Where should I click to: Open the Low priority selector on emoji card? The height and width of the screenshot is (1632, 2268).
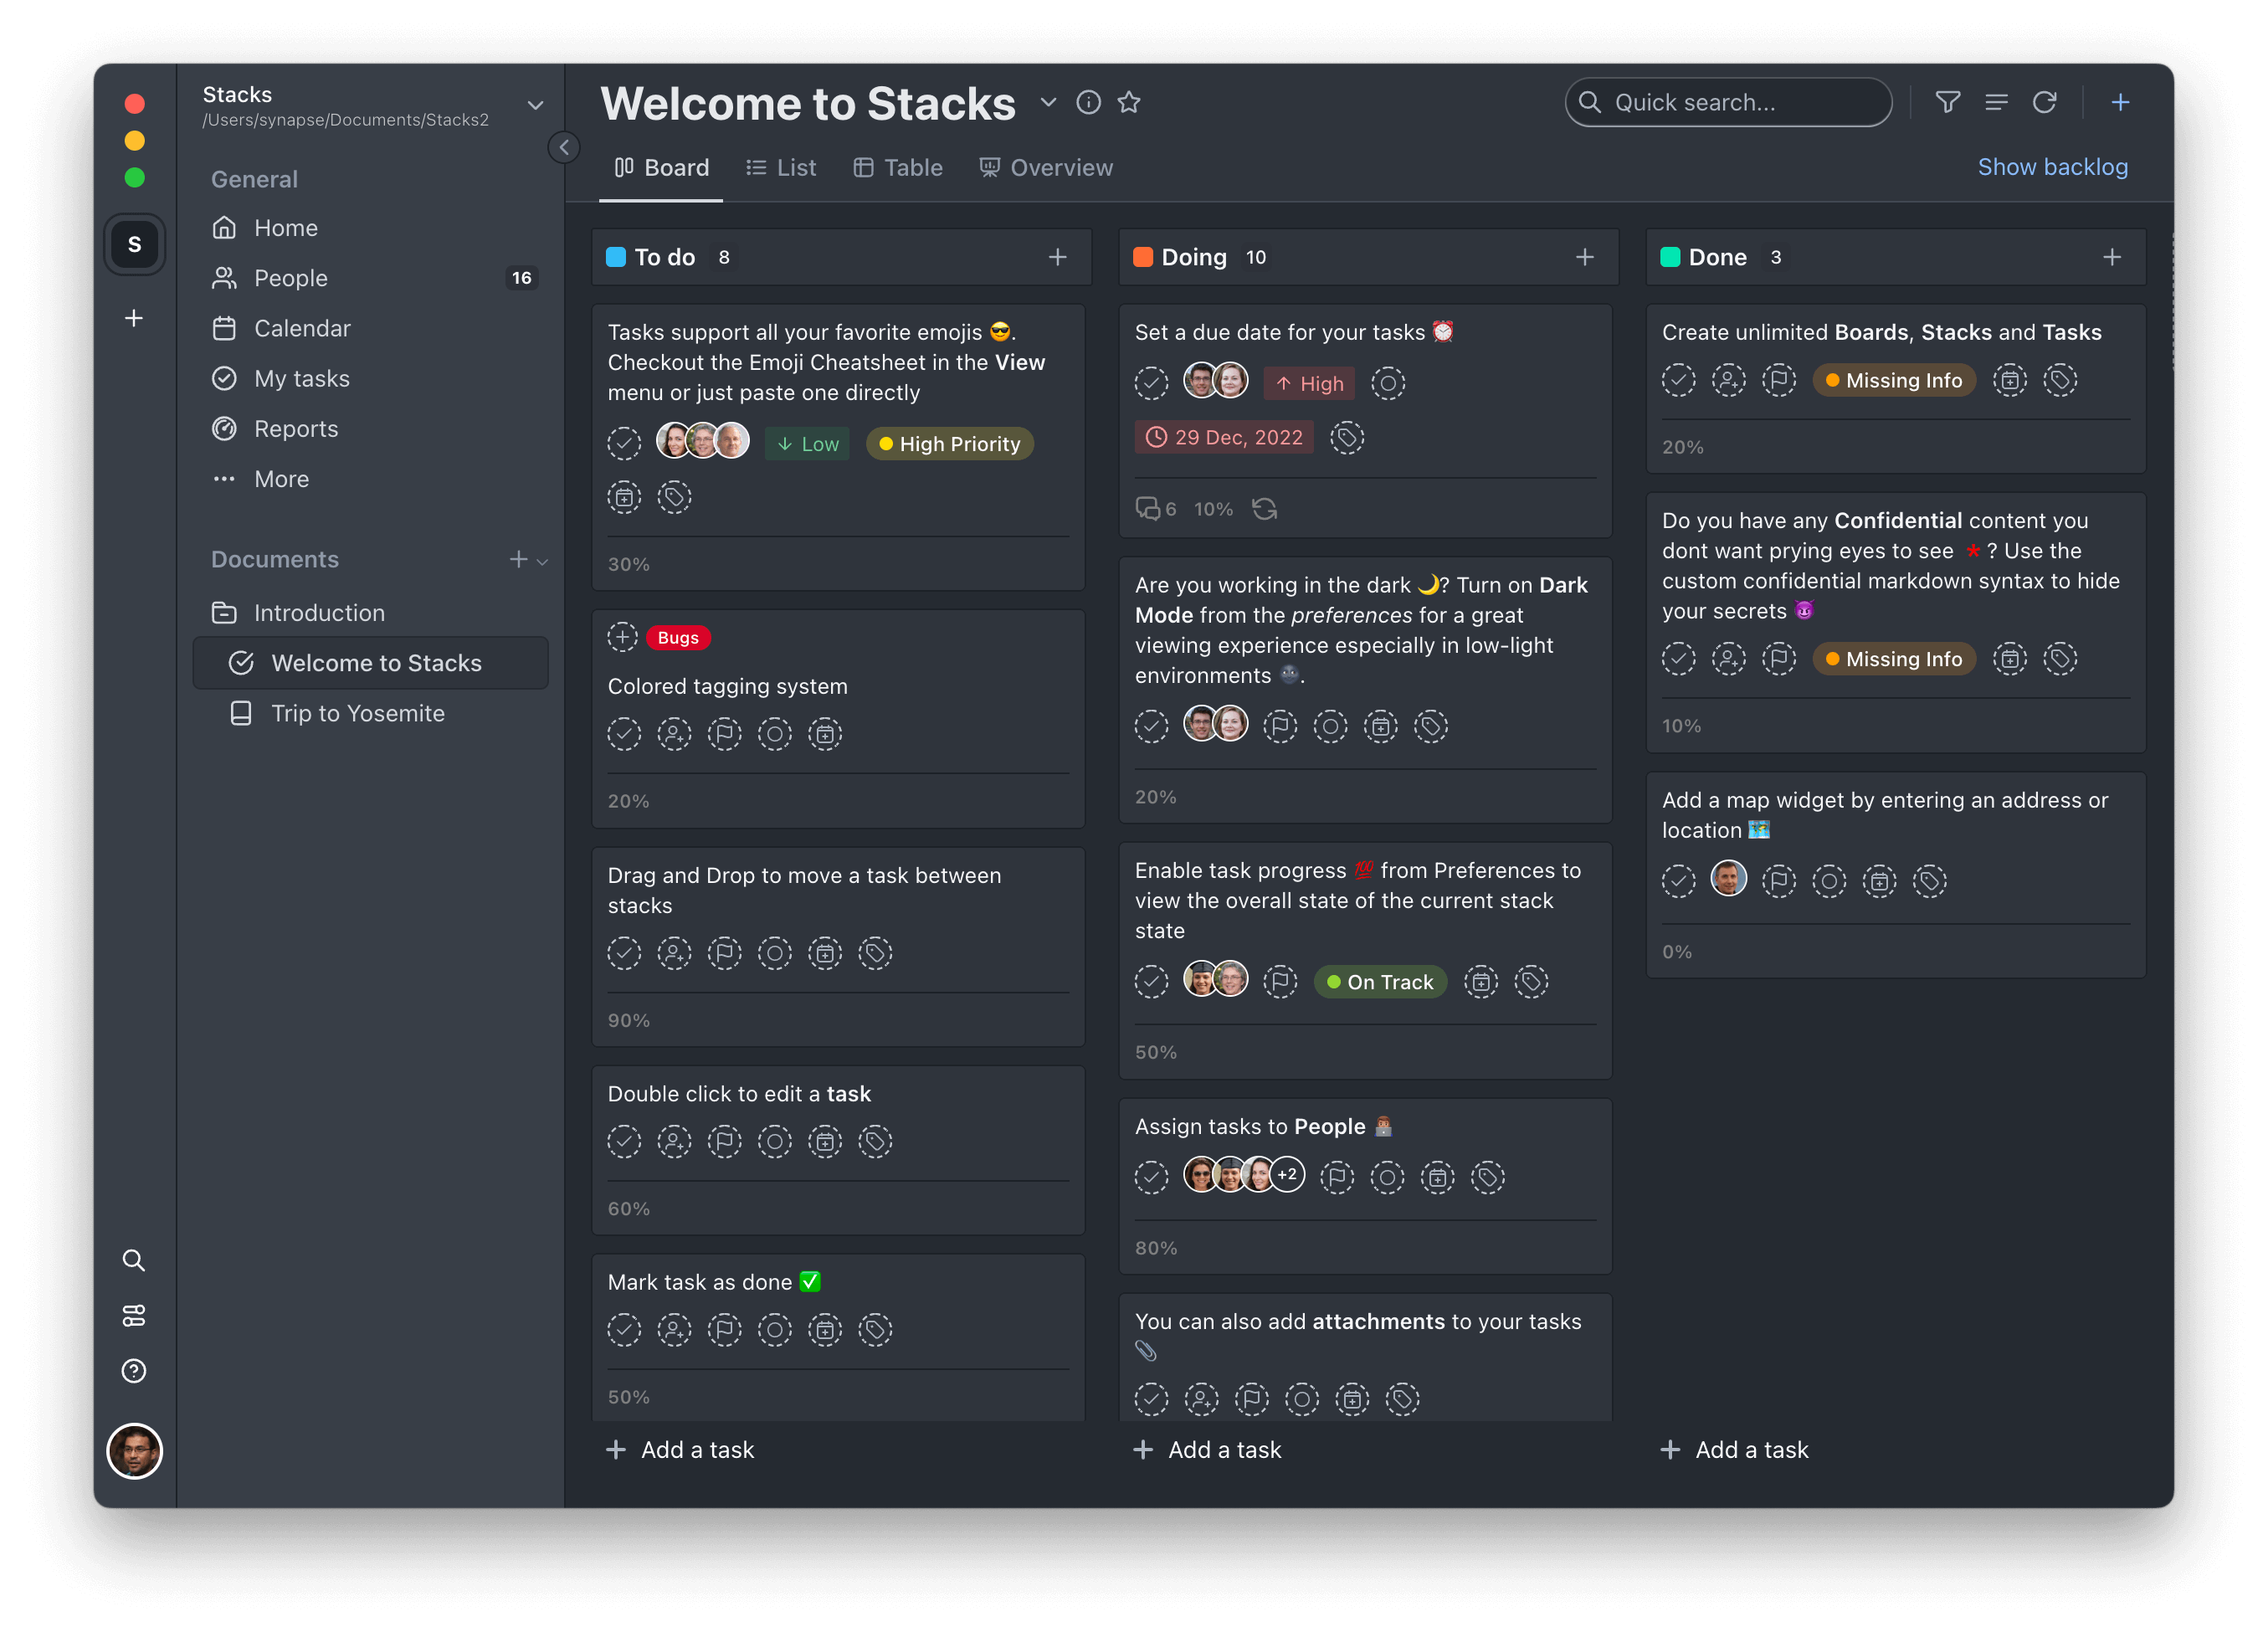pos(808,444)
